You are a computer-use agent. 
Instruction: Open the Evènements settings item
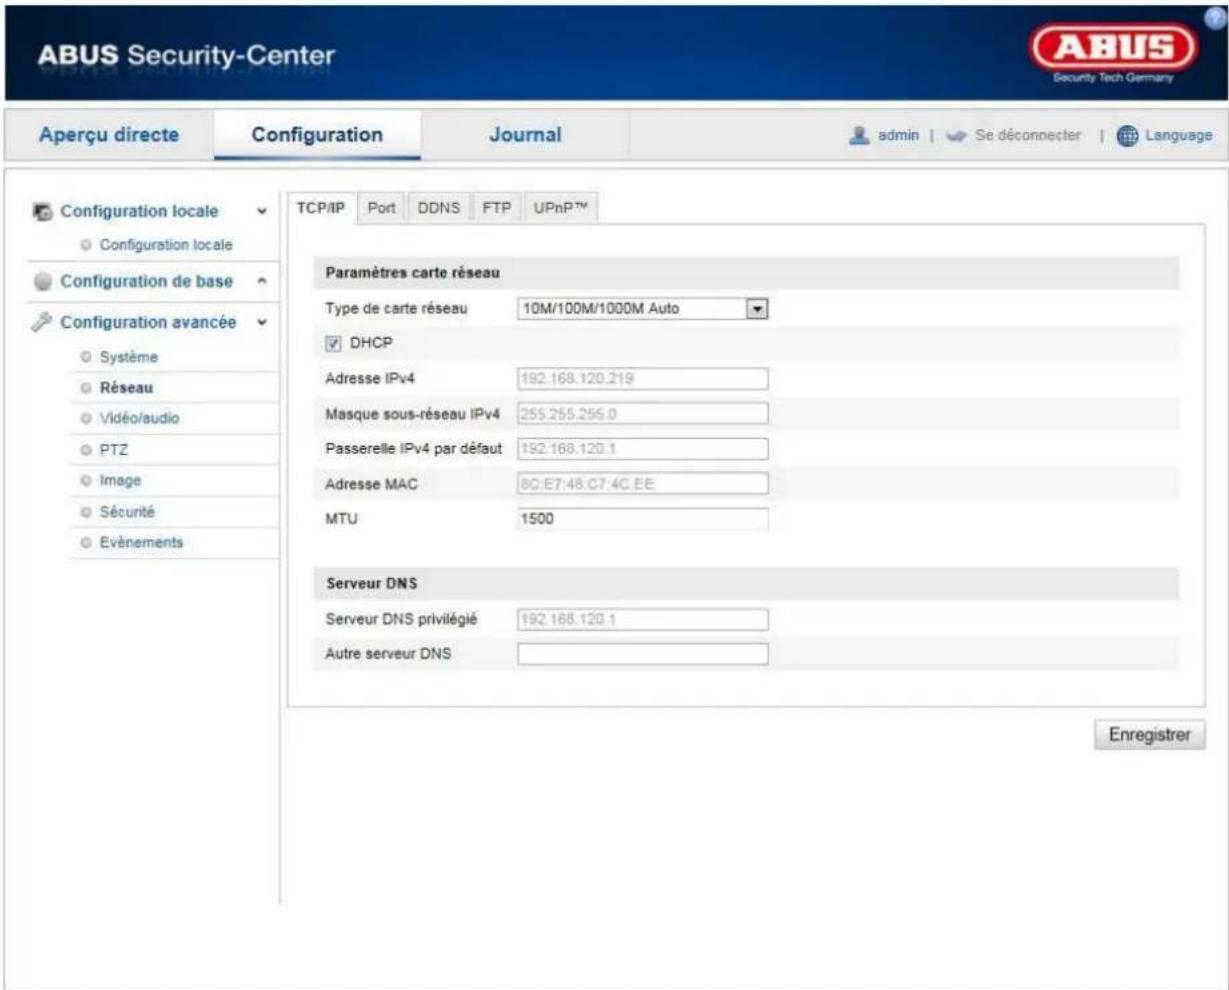coord(141,543)
